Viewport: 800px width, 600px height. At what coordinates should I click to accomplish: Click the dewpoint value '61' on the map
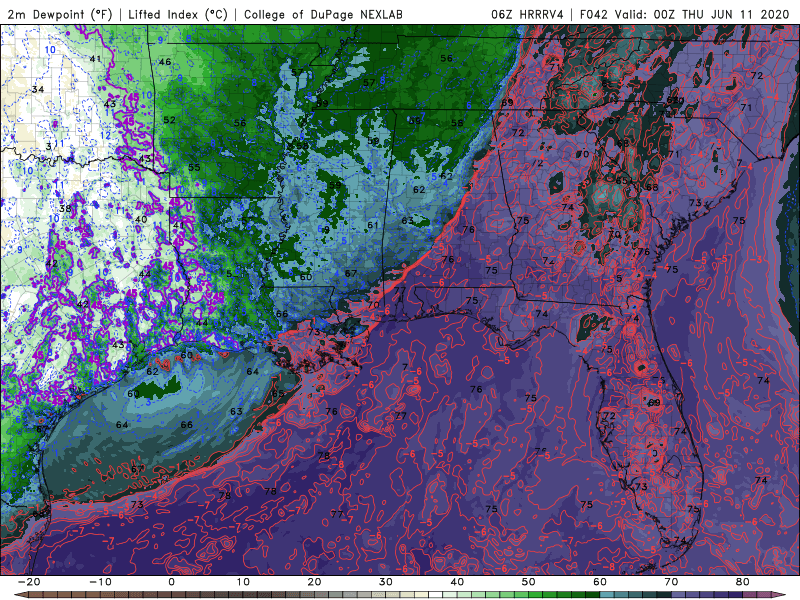tap(373, 224)
